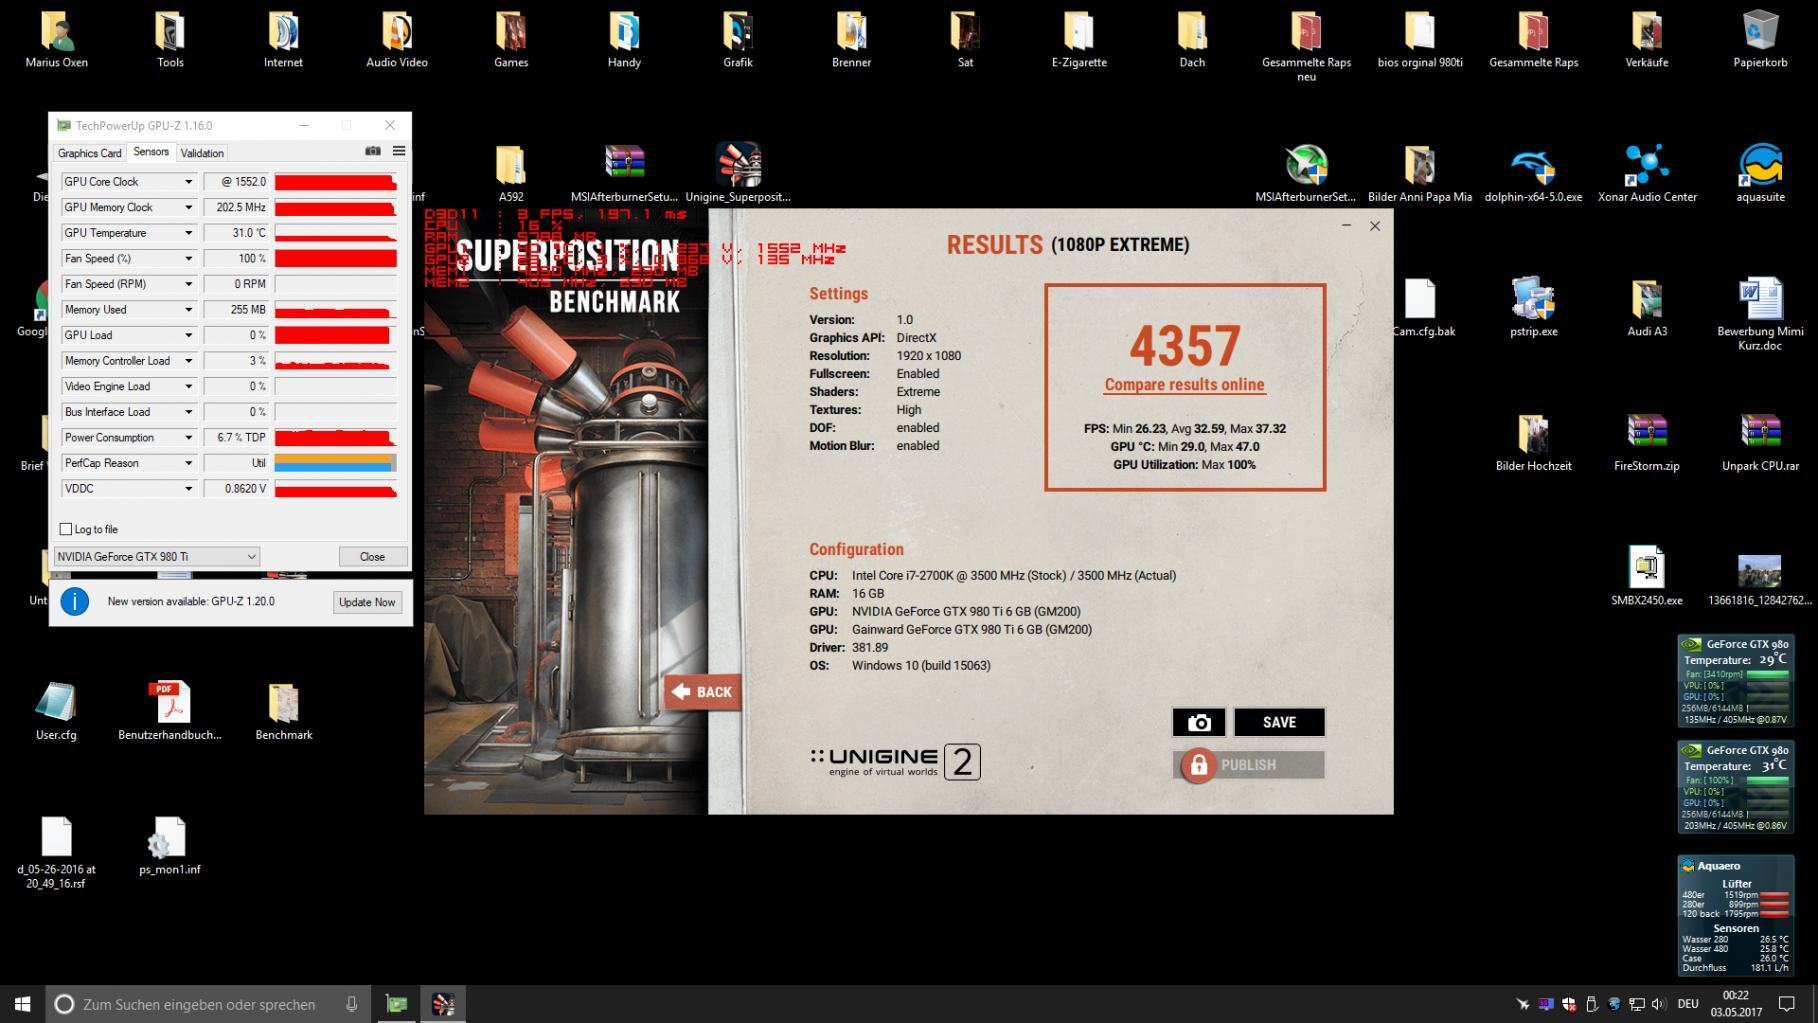Switch to the Validation tab
Image resolution: width=1818 pixels, height=1023 pixels.
[202, 153]
